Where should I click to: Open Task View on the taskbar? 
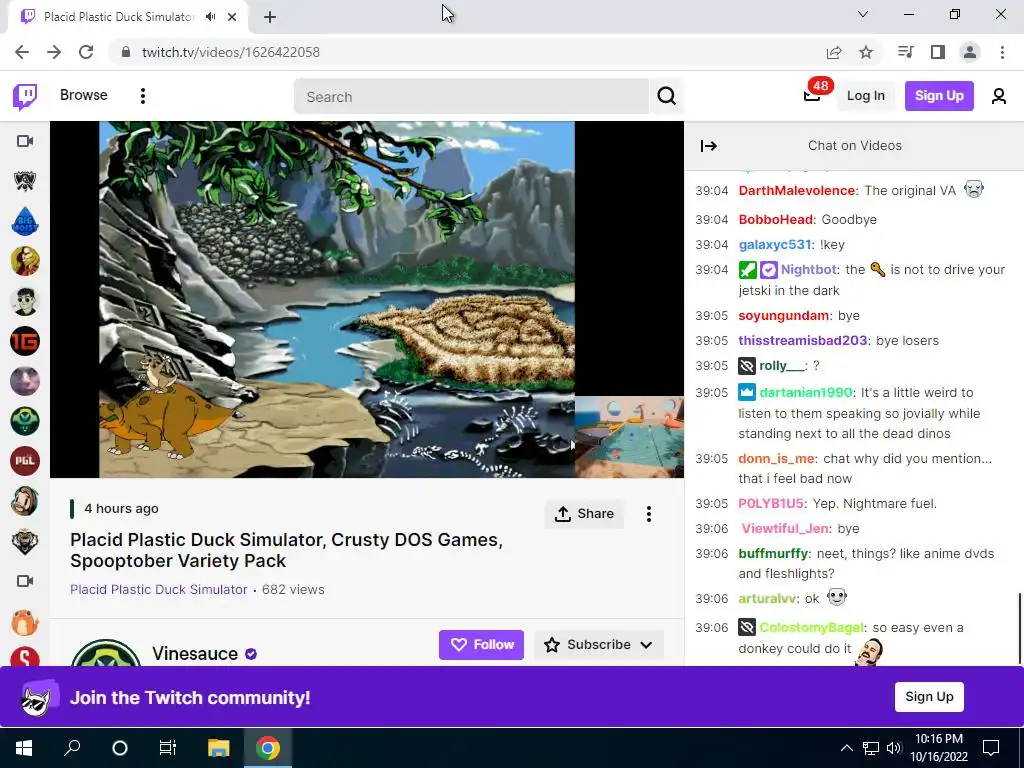click(x=168, y=748)
